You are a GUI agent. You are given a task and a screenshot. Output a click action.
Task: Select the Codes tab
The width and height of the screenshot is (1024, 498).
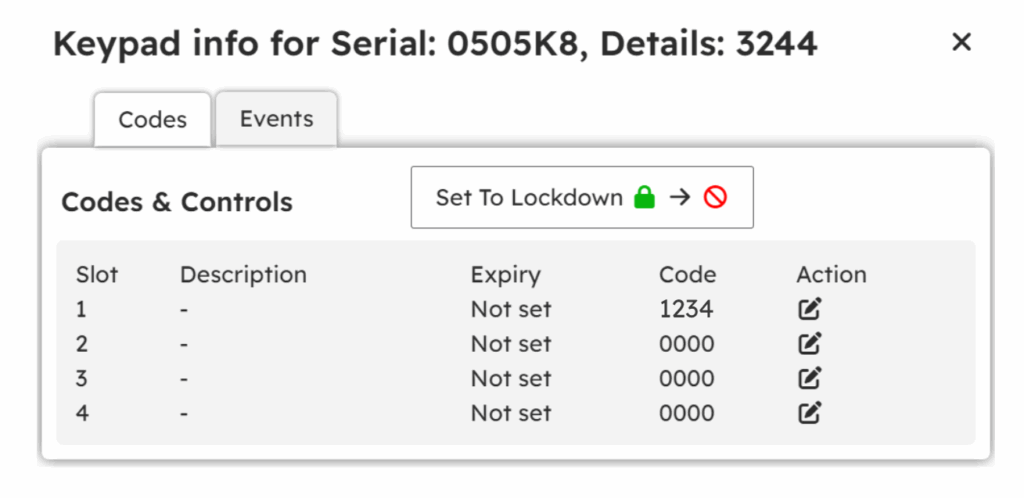pyautogui.click(x=153, y=119)
